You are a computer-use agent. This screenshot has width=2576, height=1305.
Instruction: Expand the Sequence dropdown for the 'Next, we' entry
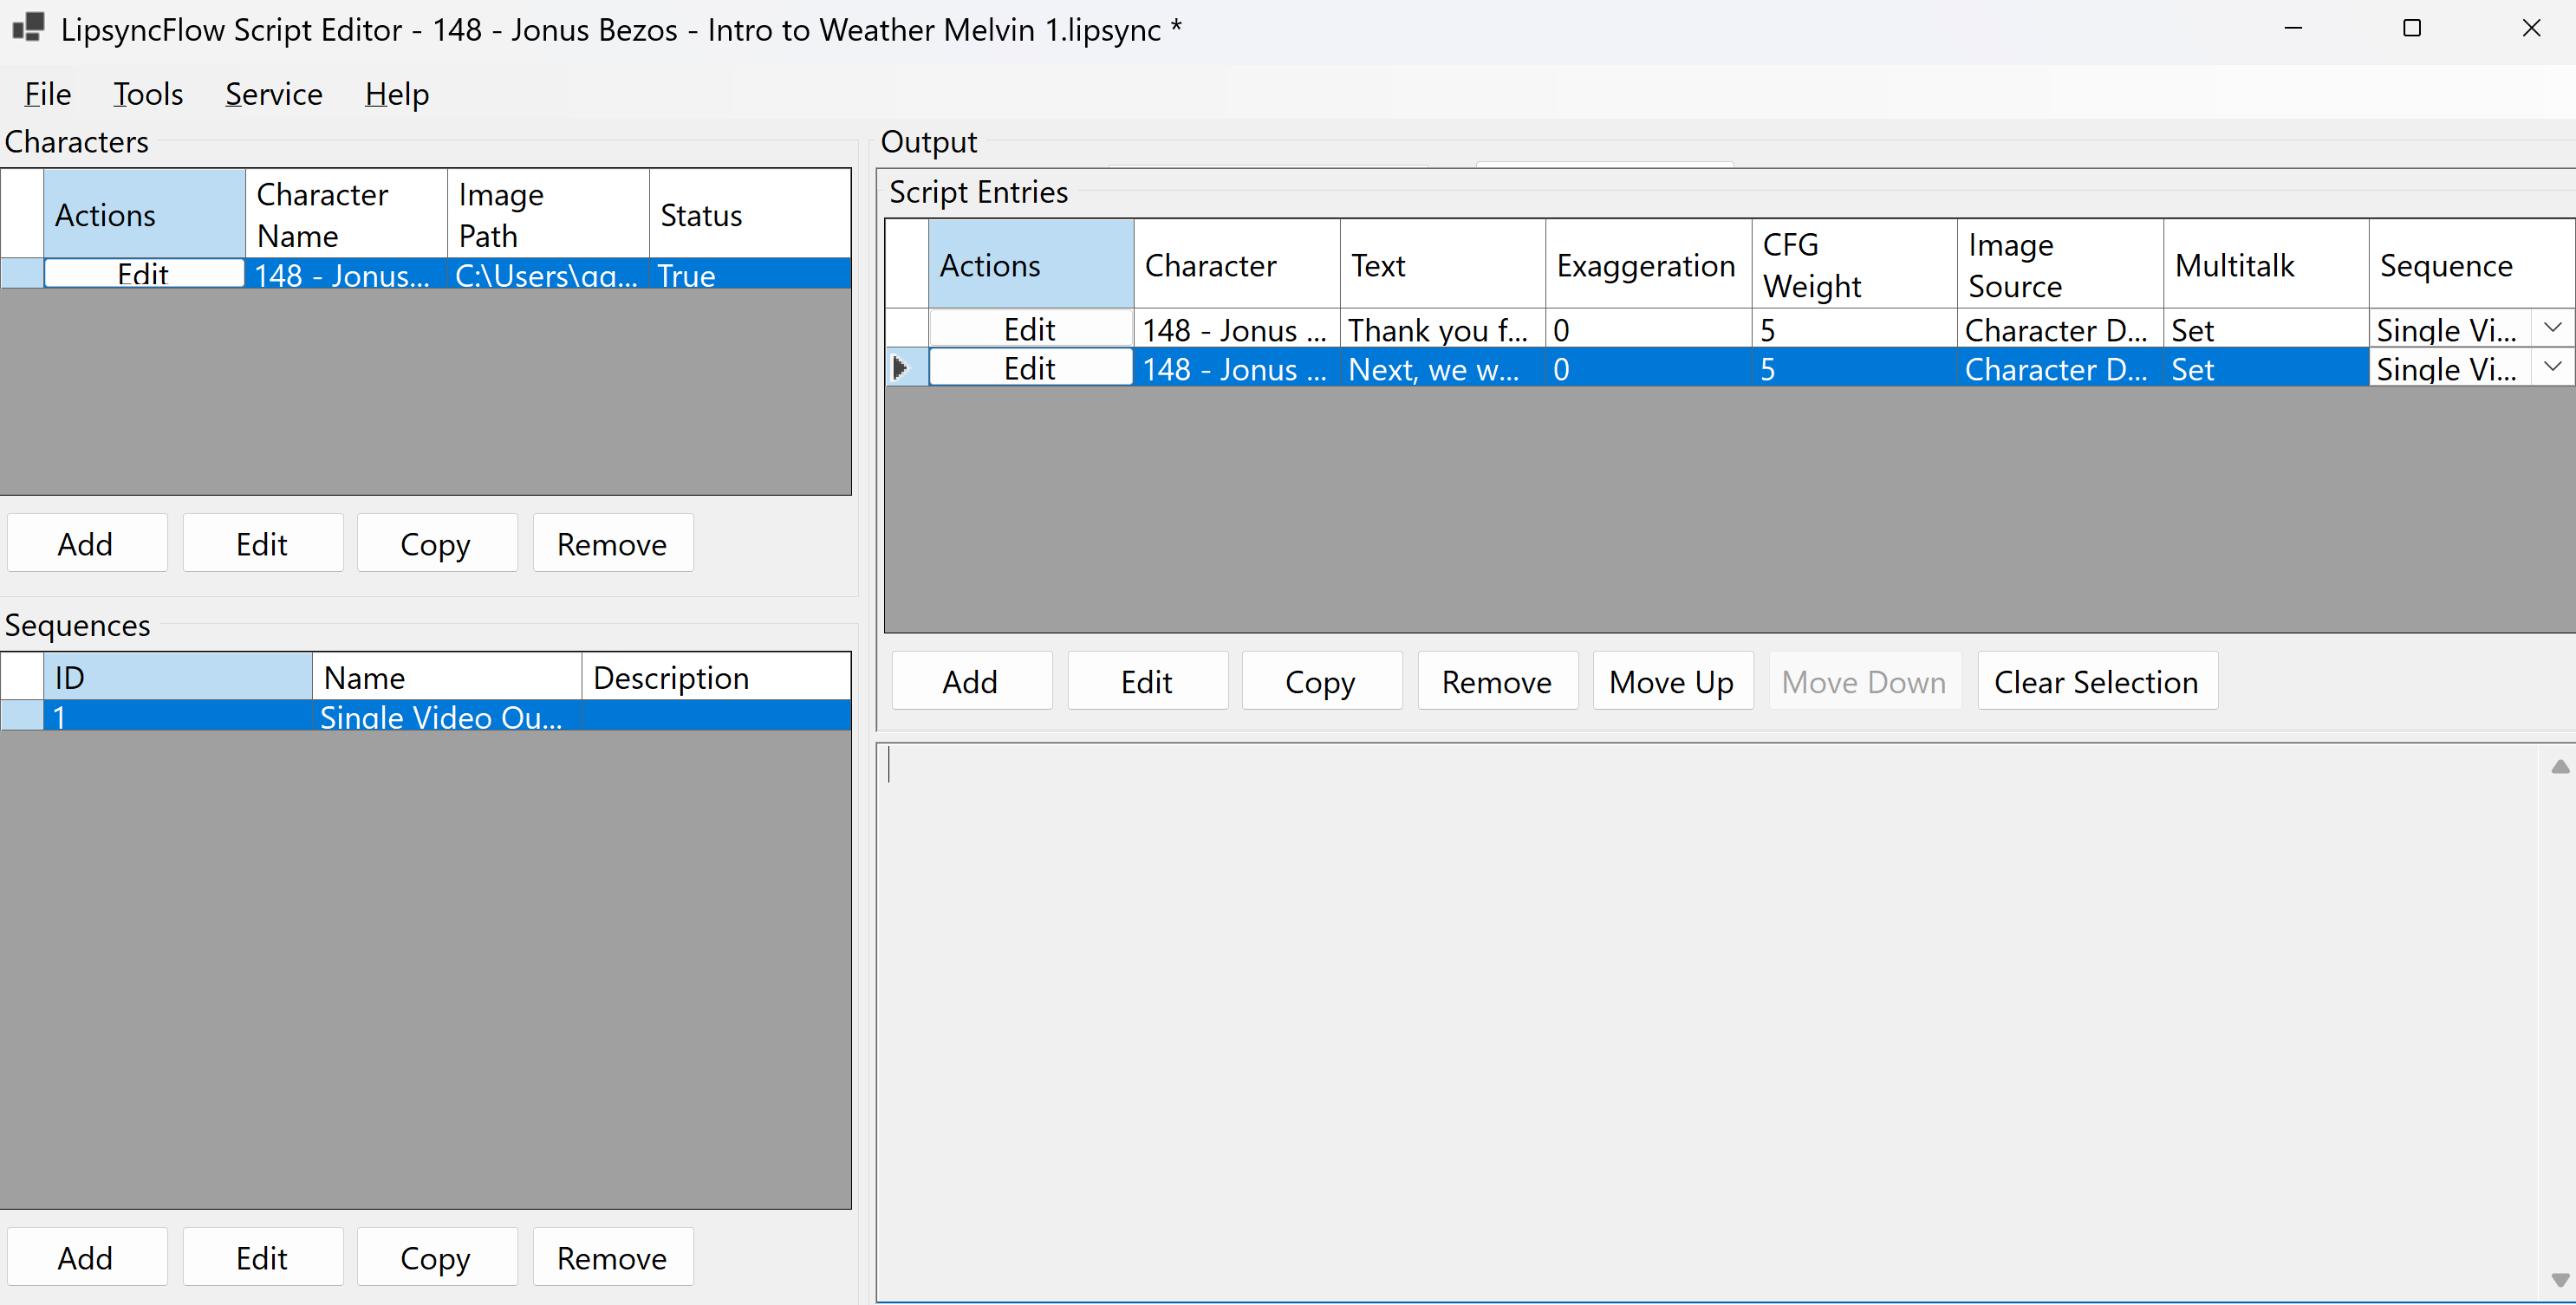pos(2553,366)
